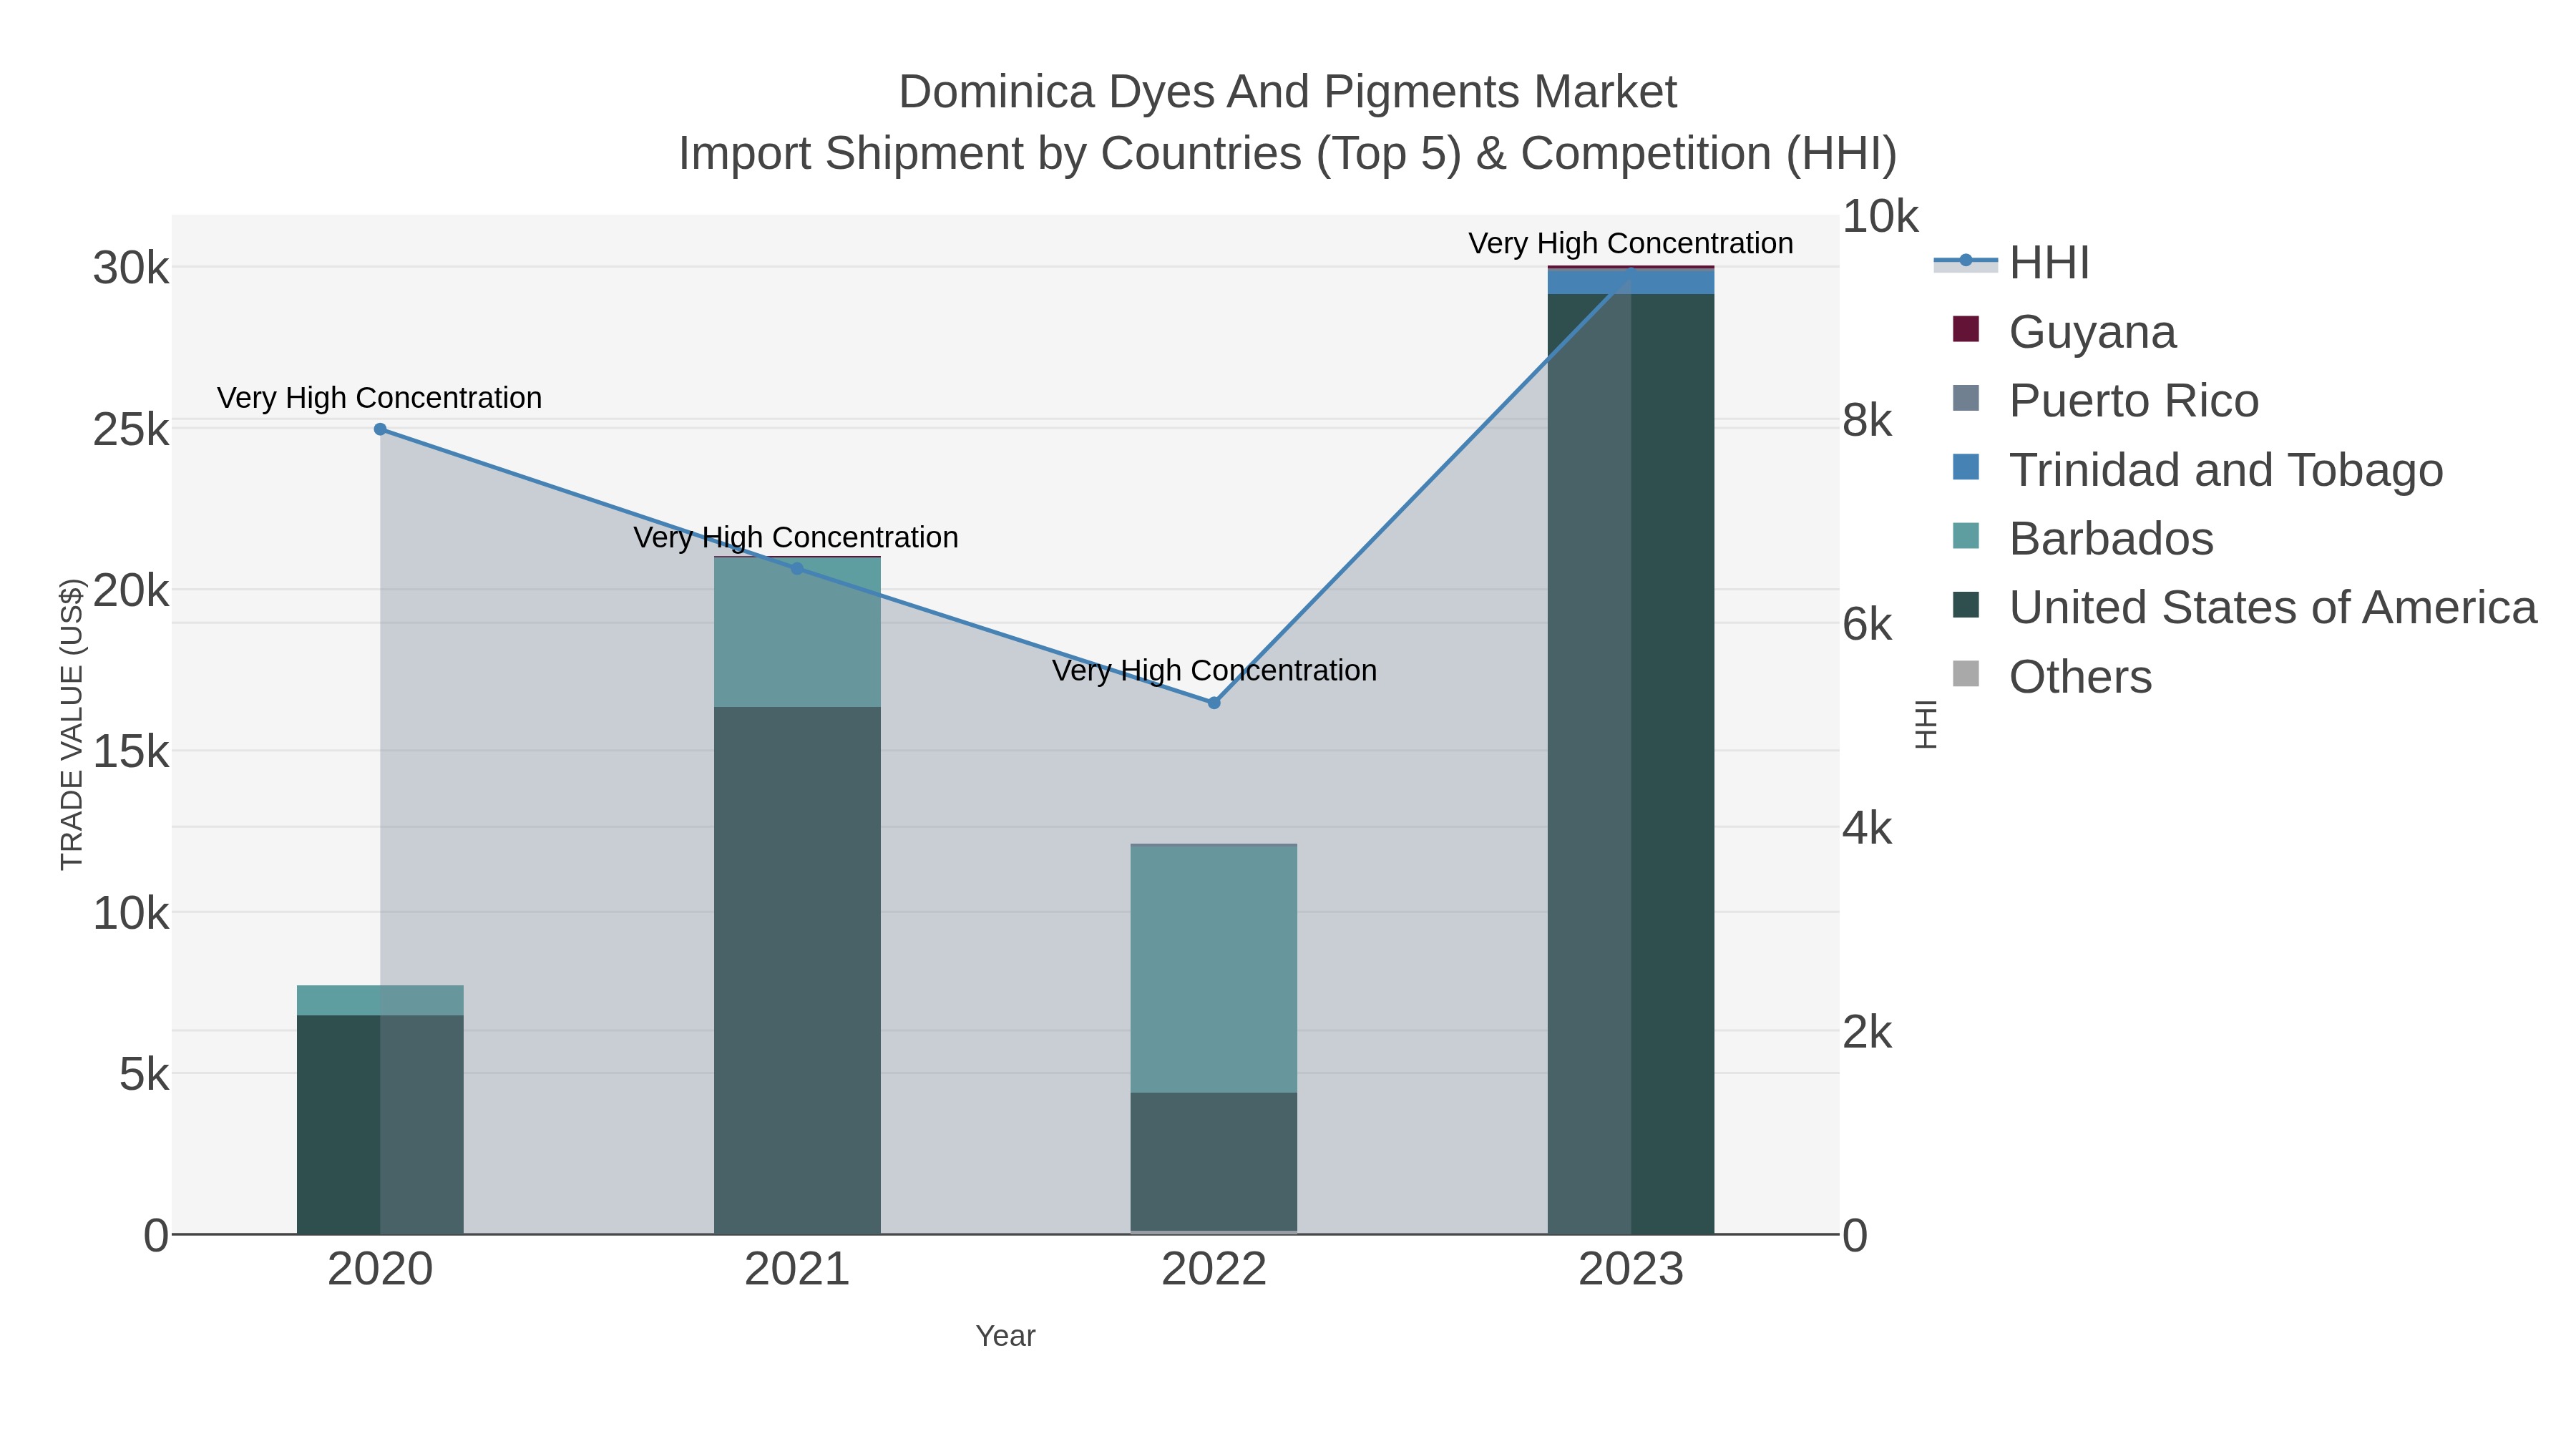Click the 2021 United States bar segment

point(797,970)
